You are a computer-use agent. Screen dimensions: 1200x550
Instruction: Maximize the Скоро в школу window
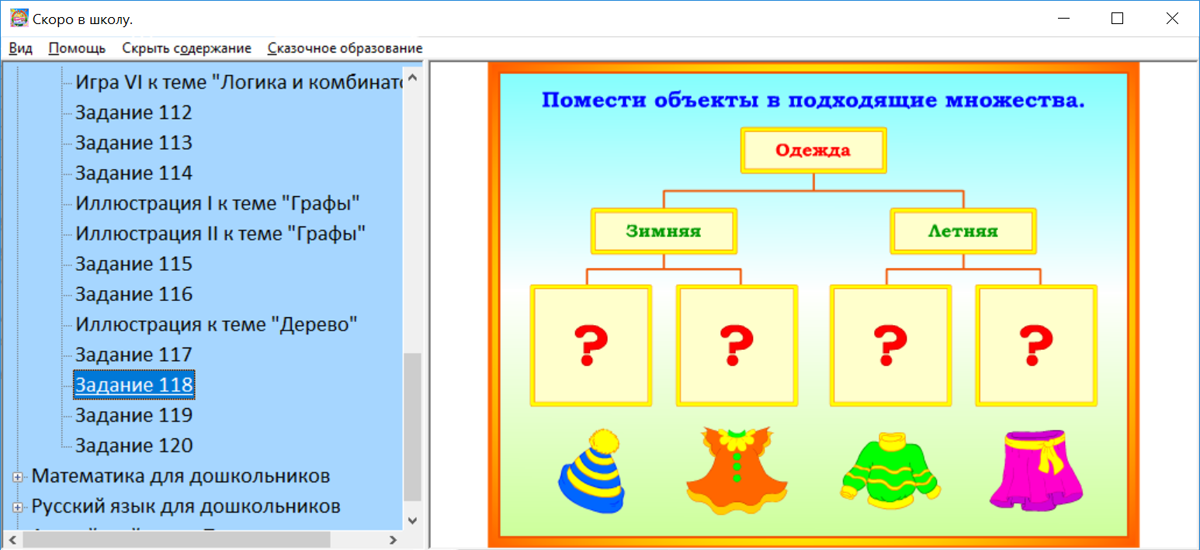1117,18
